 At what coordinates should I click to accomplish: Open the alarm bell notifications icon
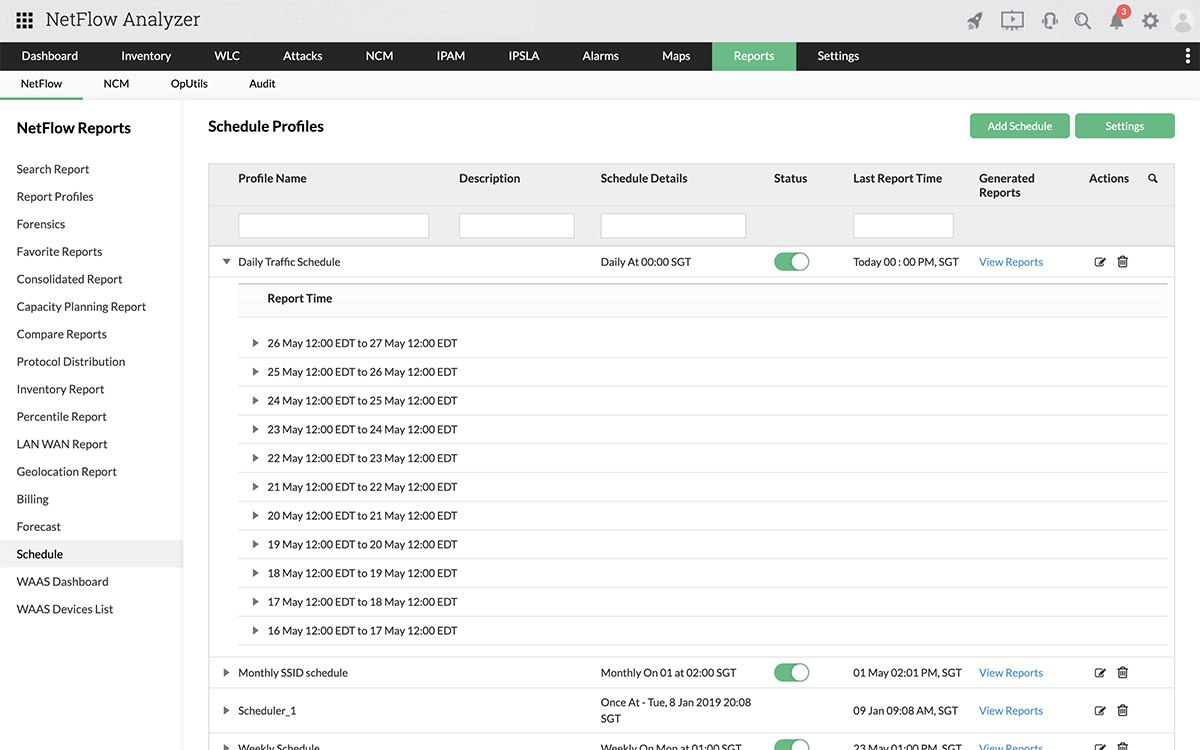(x=1117, y=20)
